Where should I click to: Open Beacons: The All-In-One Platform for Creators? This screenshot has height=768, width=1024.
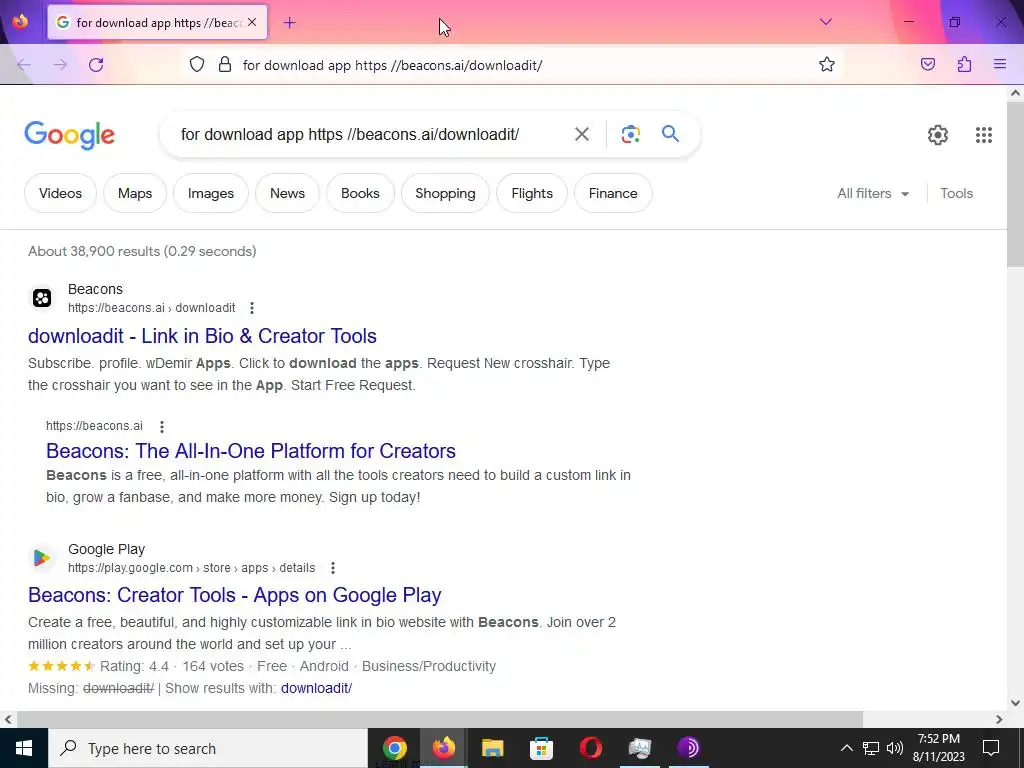(x=251, y=451)
